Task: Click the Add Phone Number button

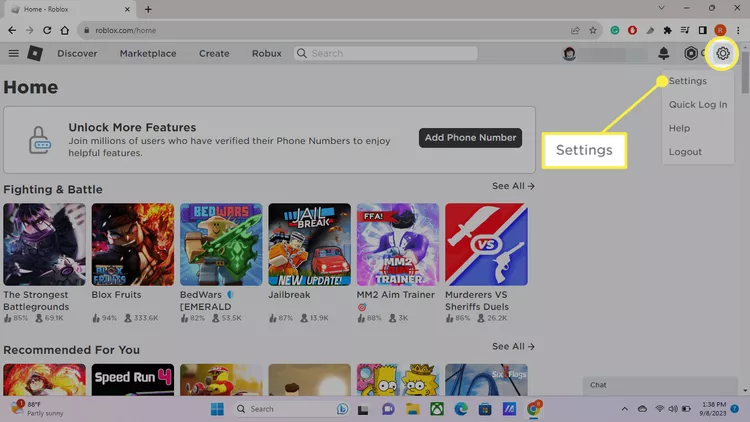Action: (470, 138)
